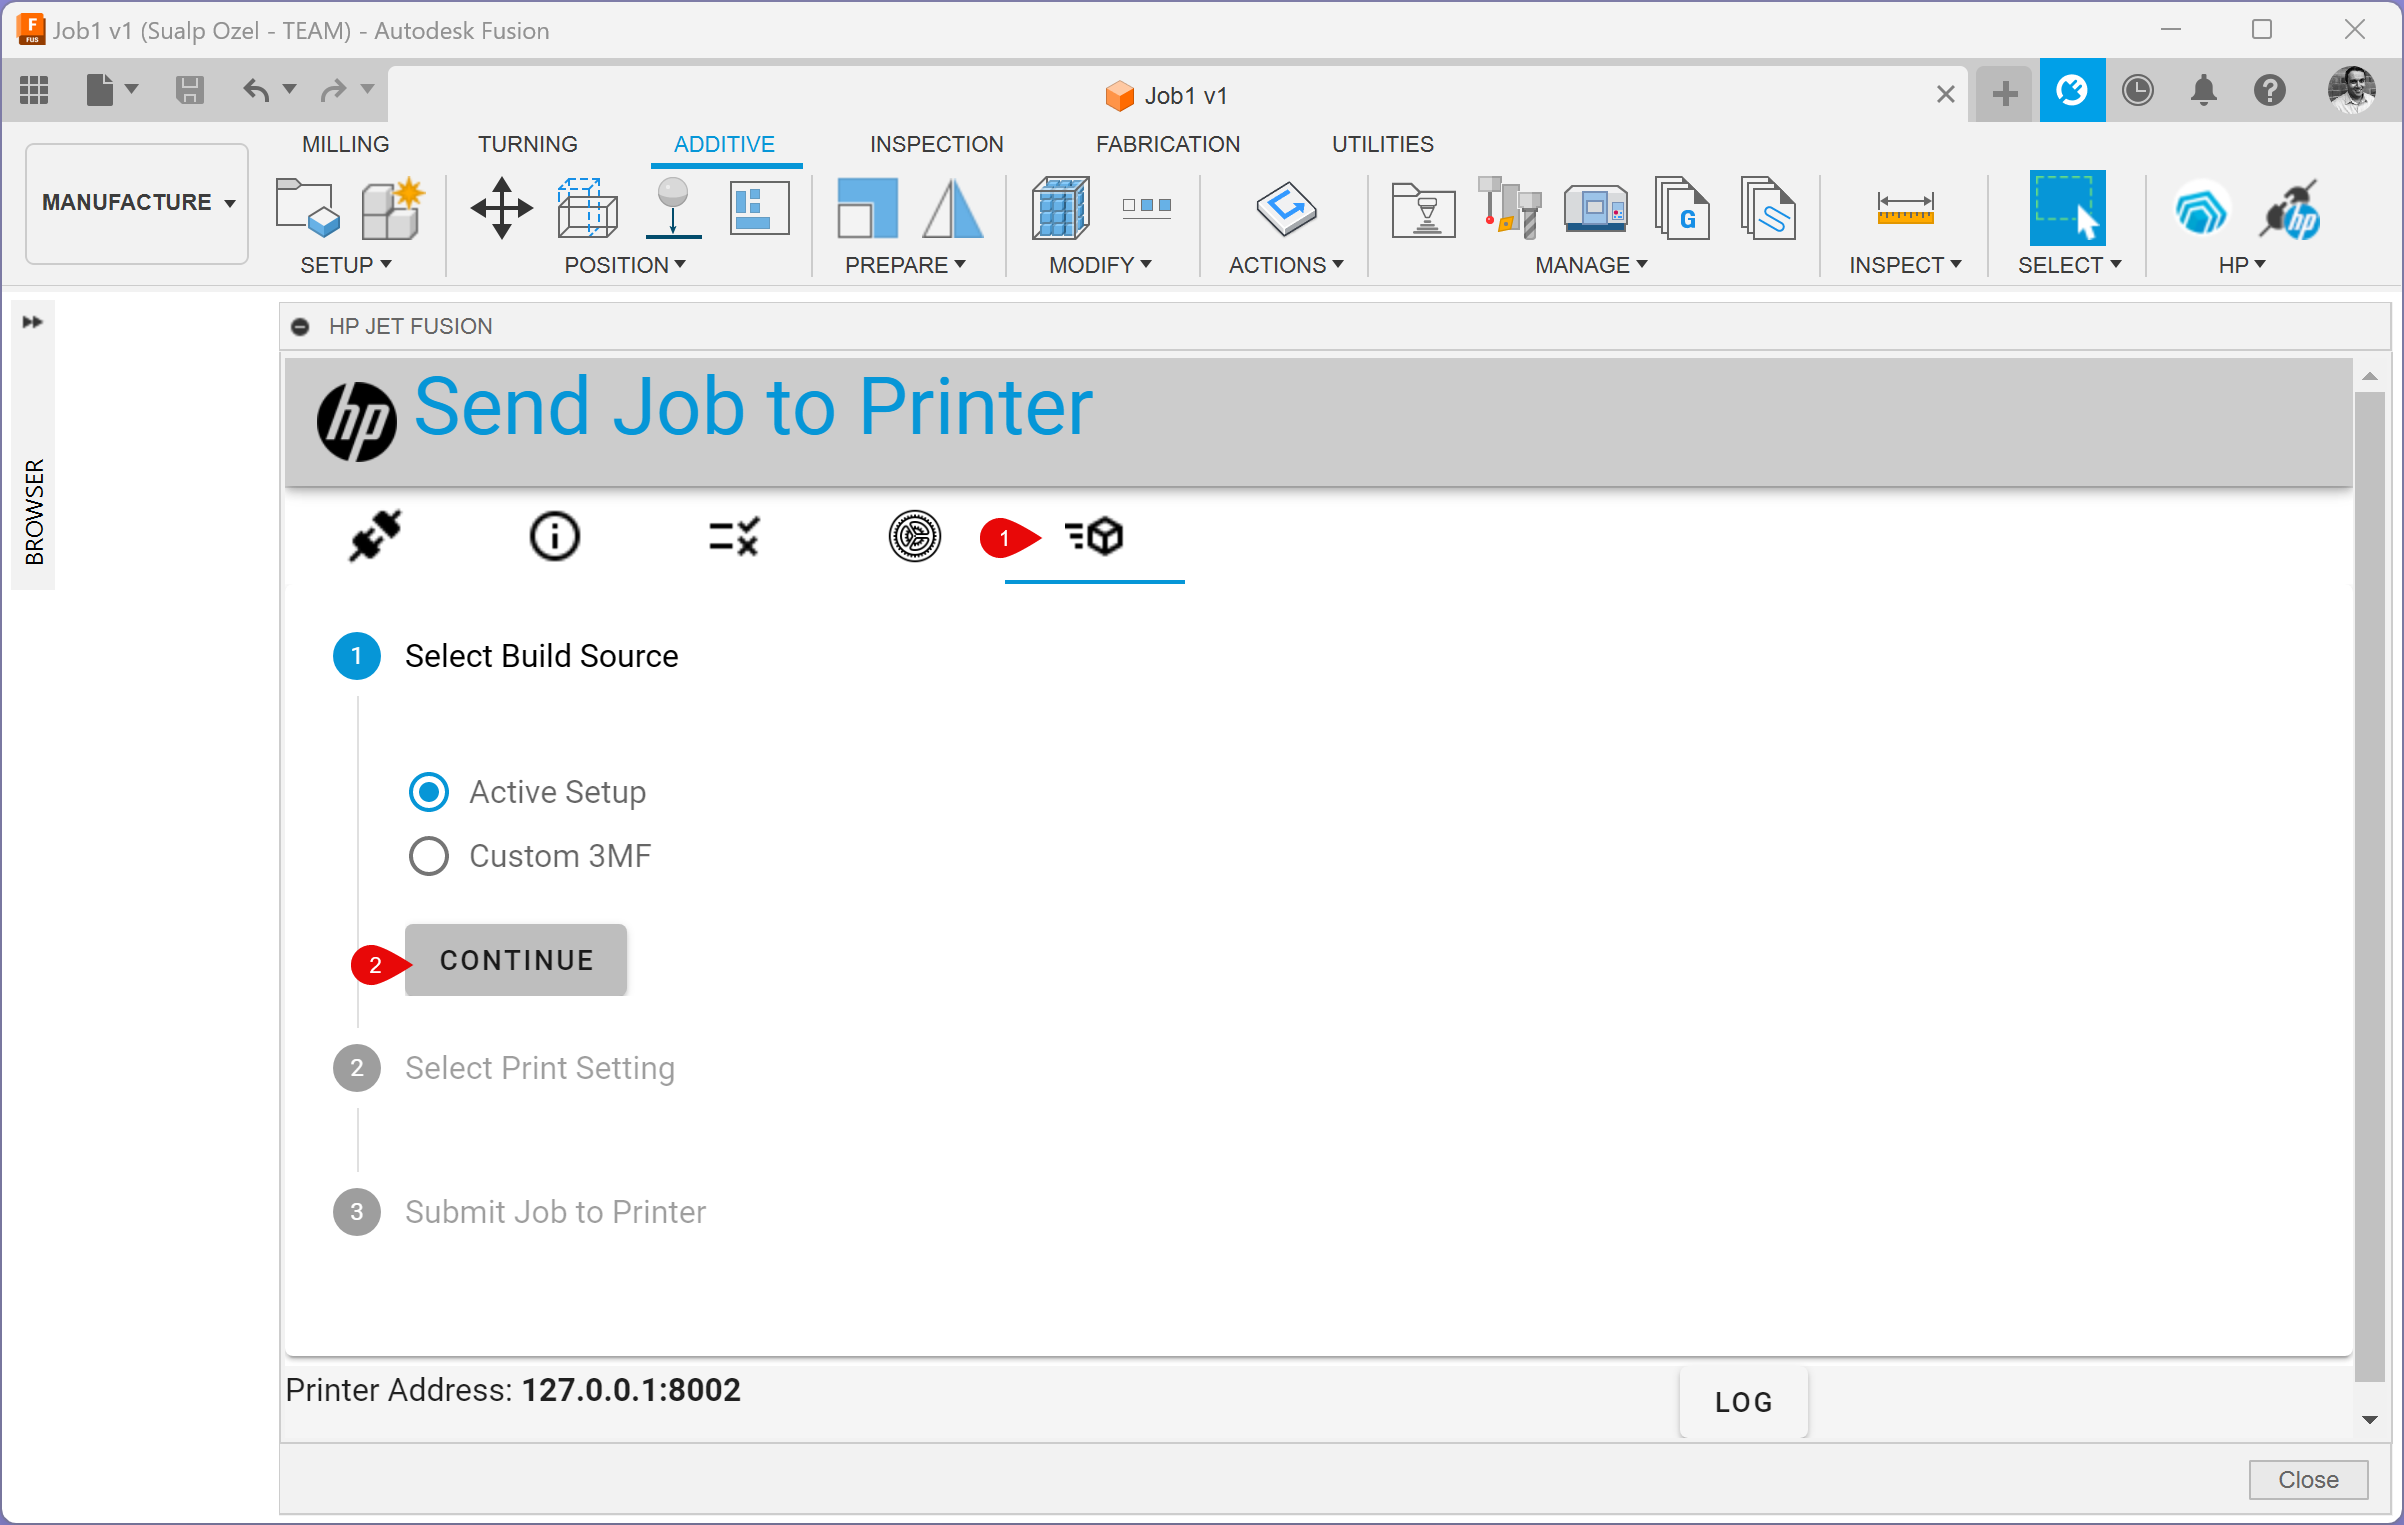This screenshot has height=1525, width=2404.
Task: Open the Machine Library icon
Action: click(x=1595, y=208)
